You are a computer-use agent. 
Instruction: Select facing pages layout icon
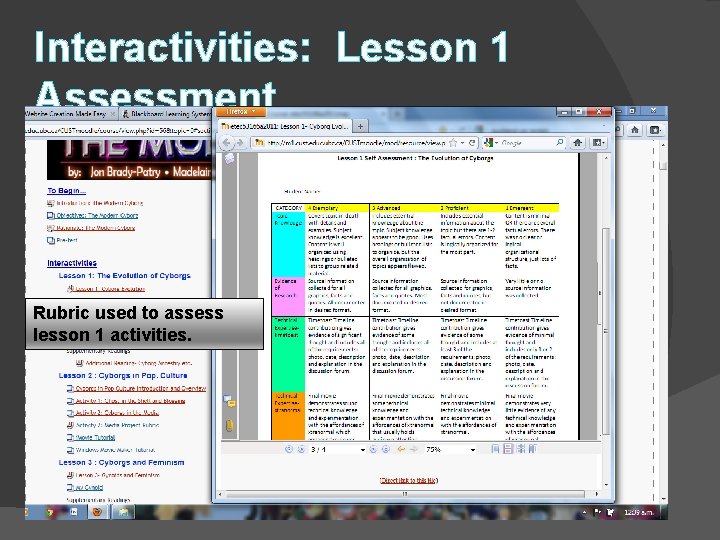coord(520,449)
